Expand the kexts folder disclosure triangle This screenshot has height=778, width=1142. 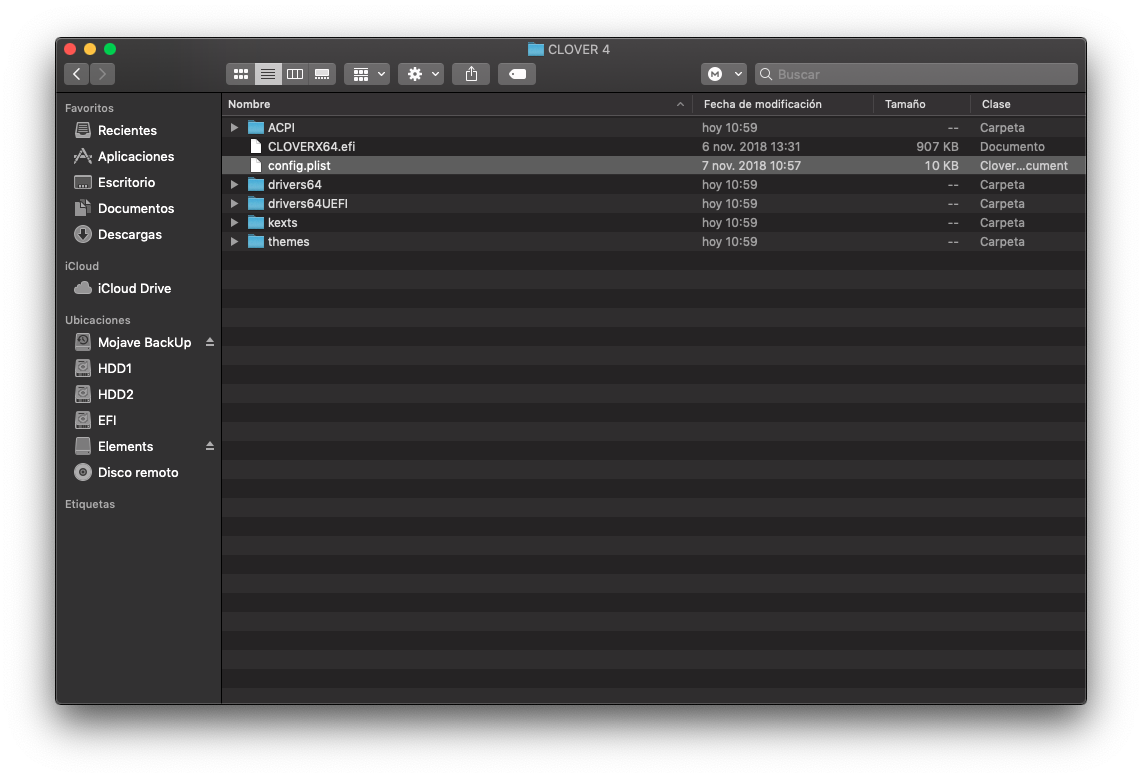(x=234, y=223)
